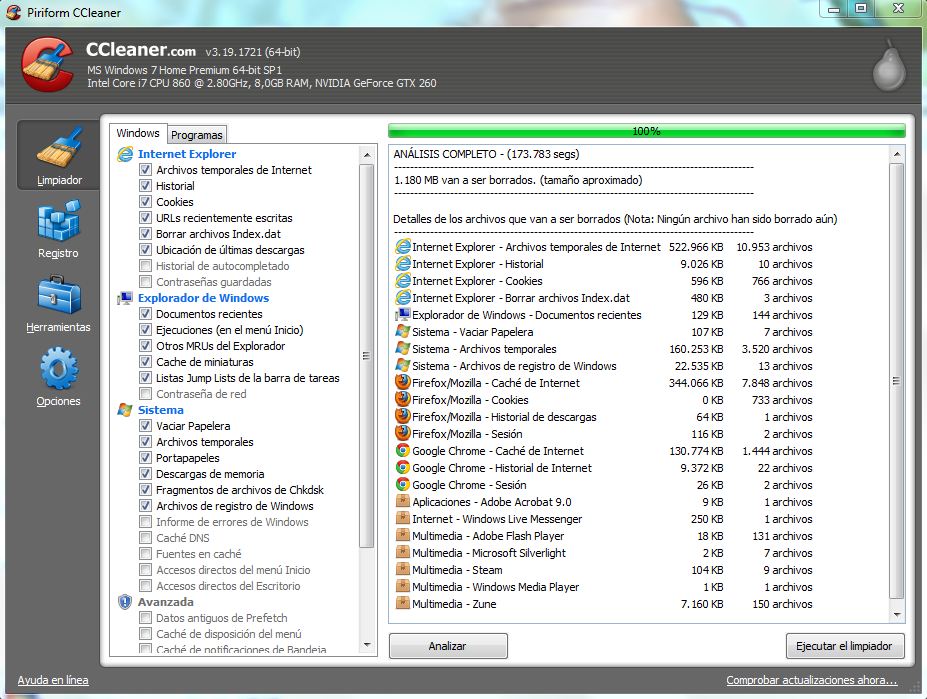
Task: Select Sistema - Archivos de registro de Windows row
Action: click(x=603, y=365)
